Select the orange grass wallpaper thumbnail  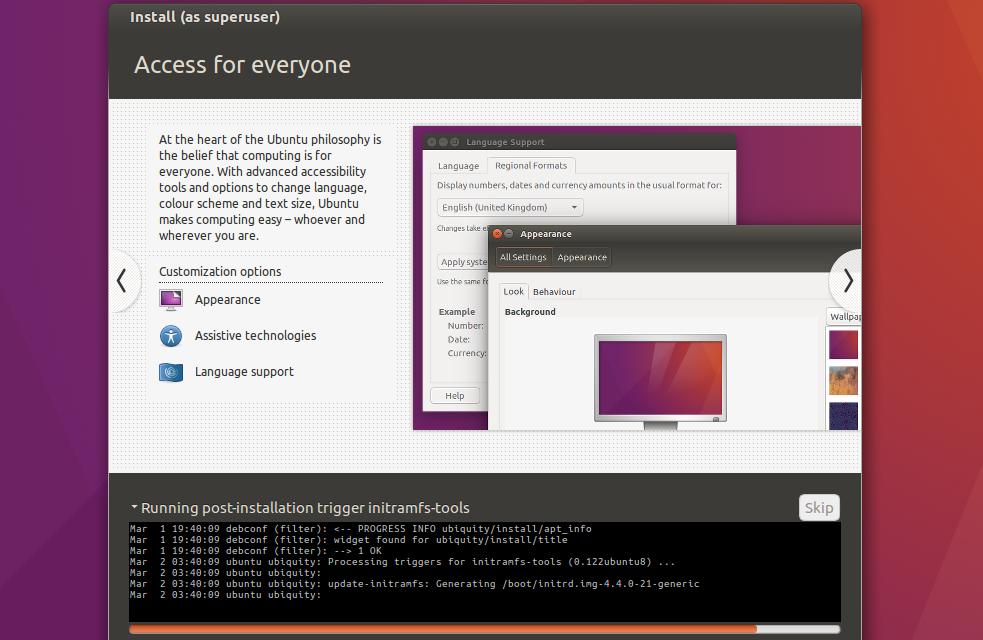(843, 380)
